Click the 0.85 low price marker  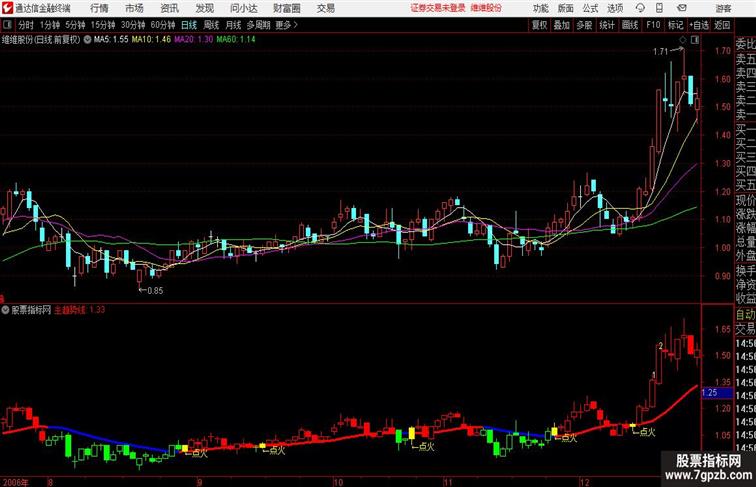pyautogui.click(x=155, y=290)
